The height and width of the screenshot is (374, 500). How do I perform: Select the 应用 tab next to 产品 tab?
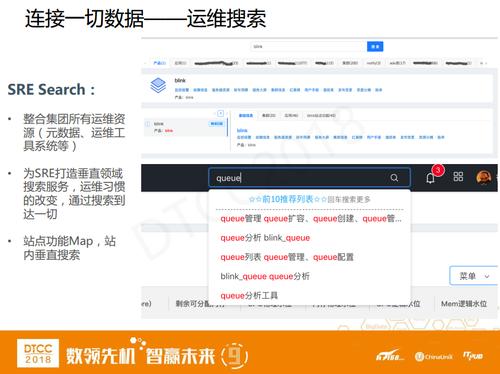(x=180, y=63)
